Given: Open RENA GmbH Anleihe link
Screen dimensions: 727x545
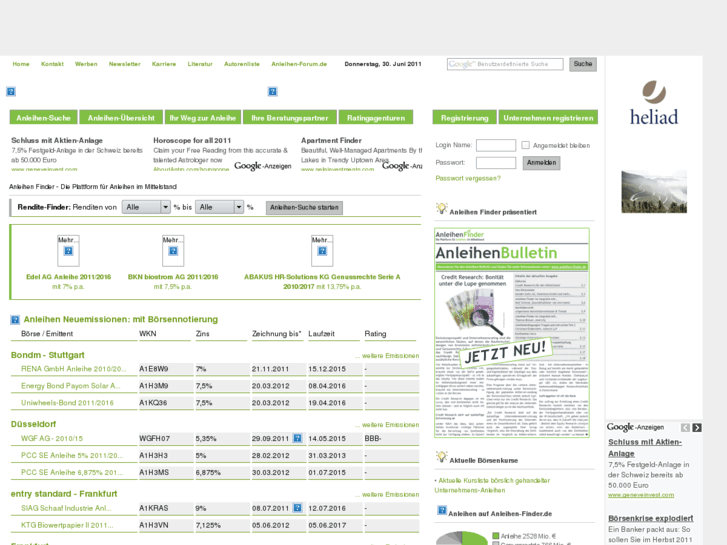Looking at the screenshot, I should click(73, 369).
